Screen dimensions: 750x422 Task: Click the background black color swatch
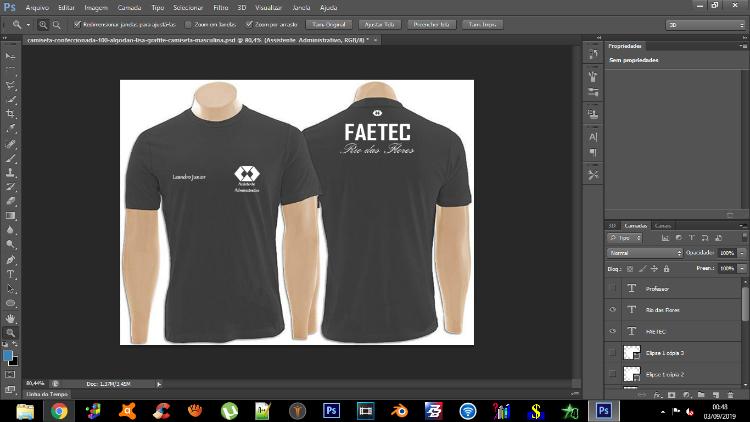[14, 362]
